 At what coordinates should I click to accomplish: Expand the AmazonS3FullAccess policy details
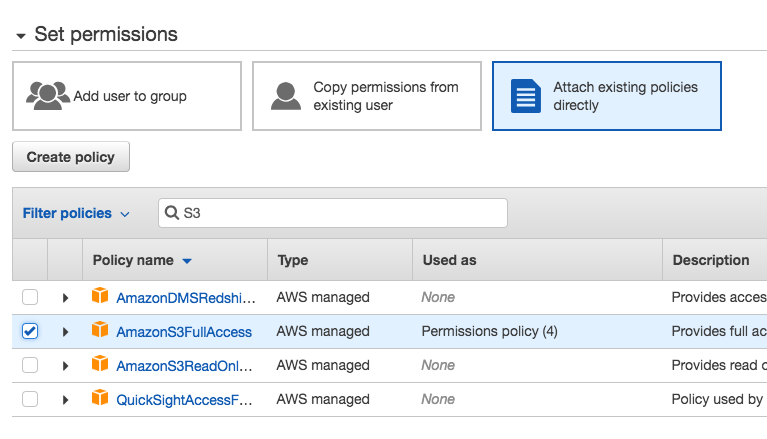click(65, 332)
